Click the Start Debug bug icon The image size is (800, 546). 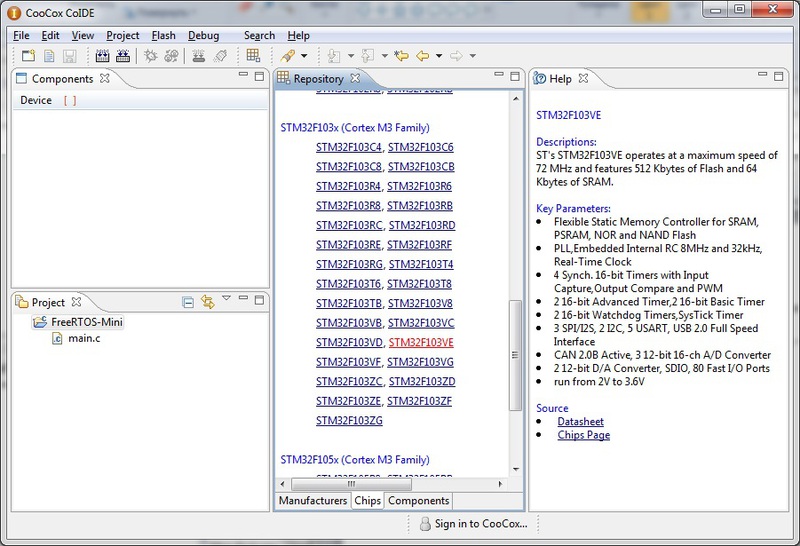point(151,56)
